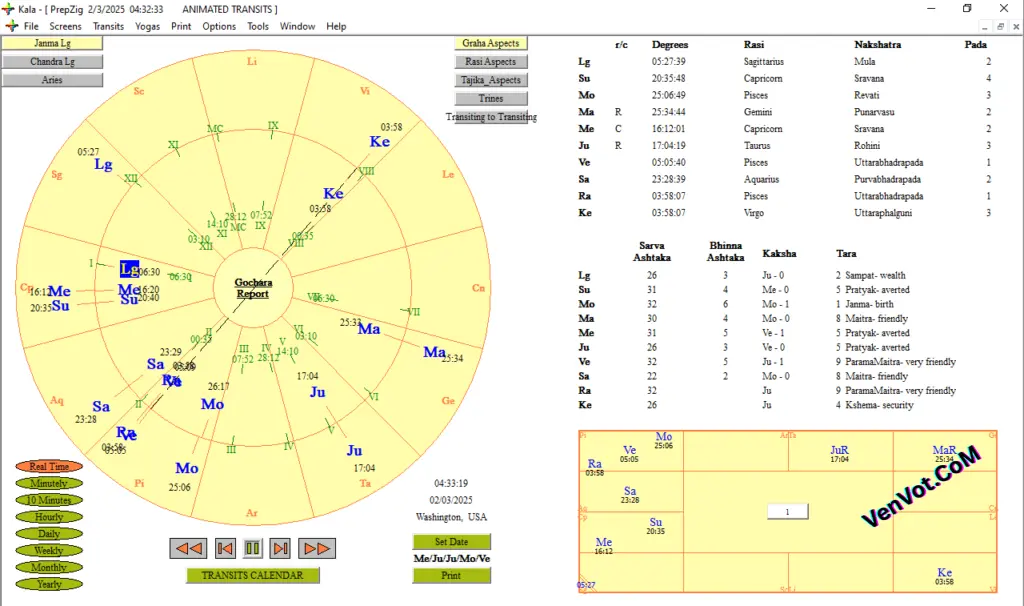This screenshot has width=1024, height=606.
Task: Click the Set Date button
Action: click(451, 541)
